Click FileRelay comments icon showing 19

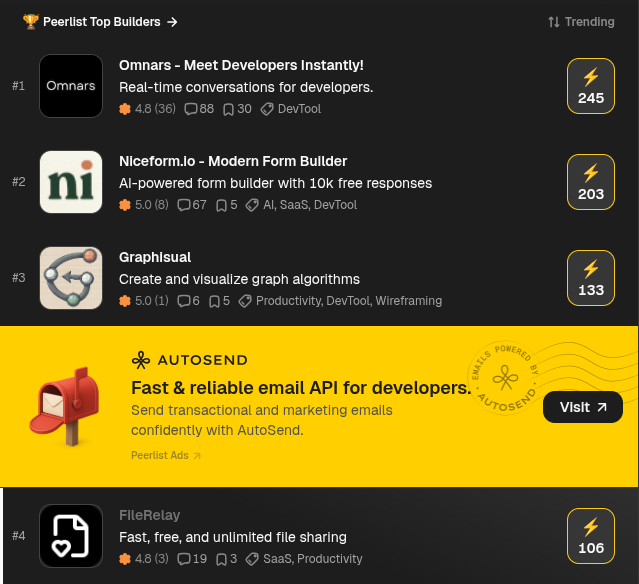184,559
